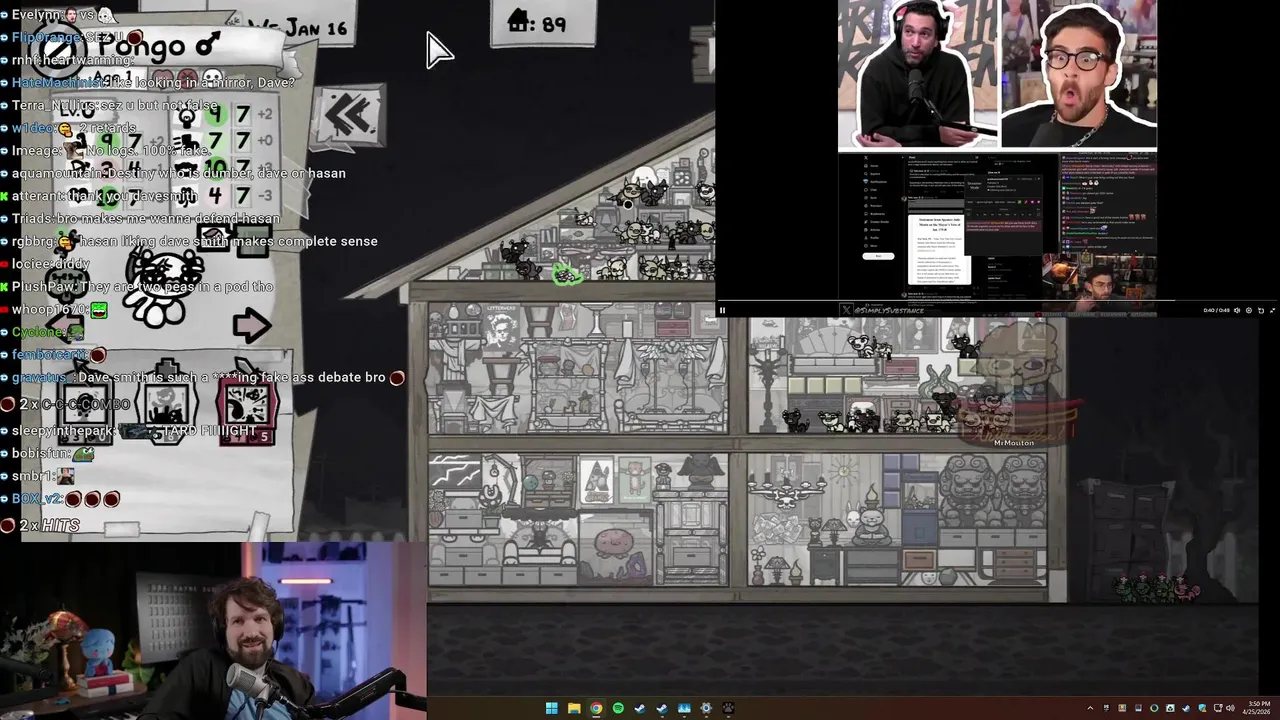This screenshot has height=720, width=1280.
Task: Click chat username PlushPaw
Action: click(43, 286)
